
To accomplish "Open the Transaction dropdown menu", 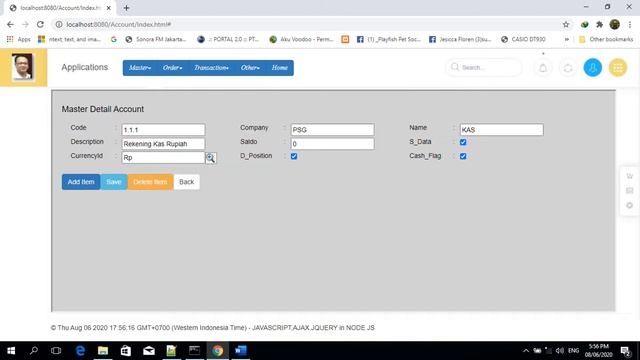I will (x=211, y=68).
